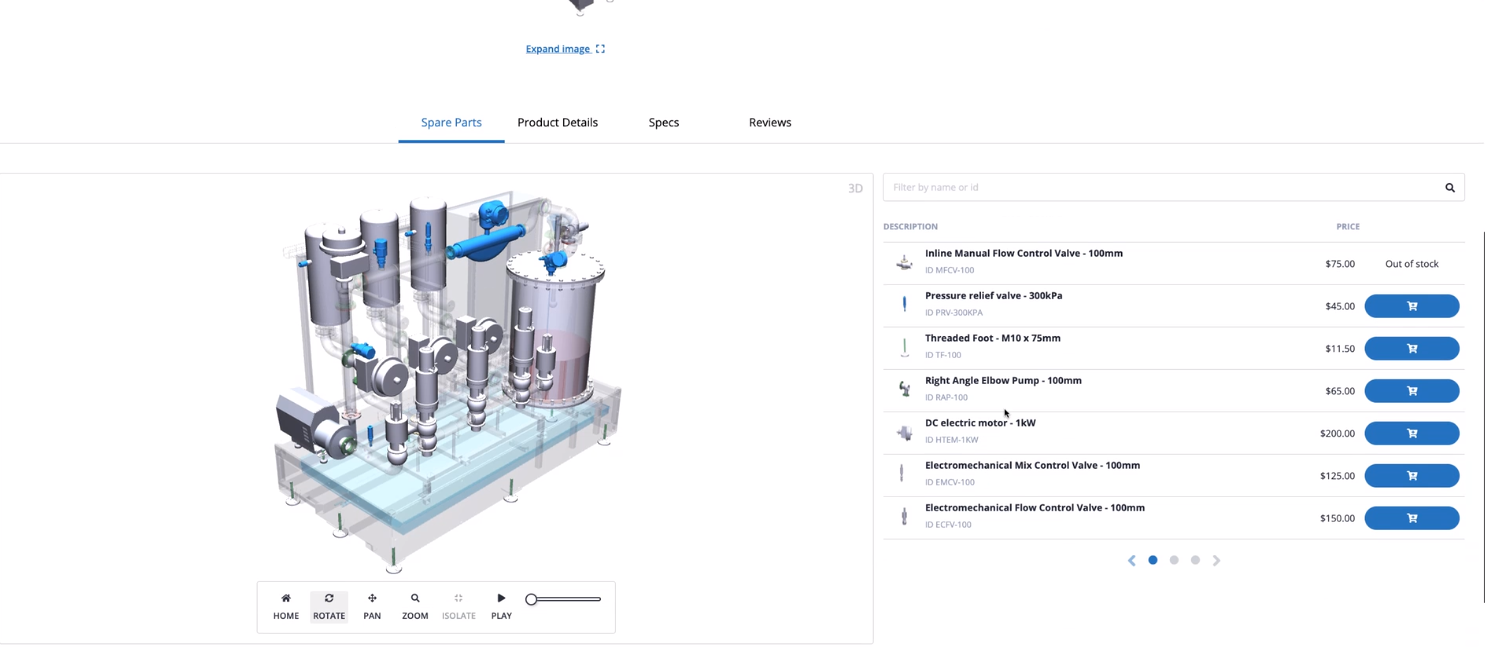Switch to the Product Details tab
The height and width of the screenshot is (660, 1485).
[x=557, y=122]
